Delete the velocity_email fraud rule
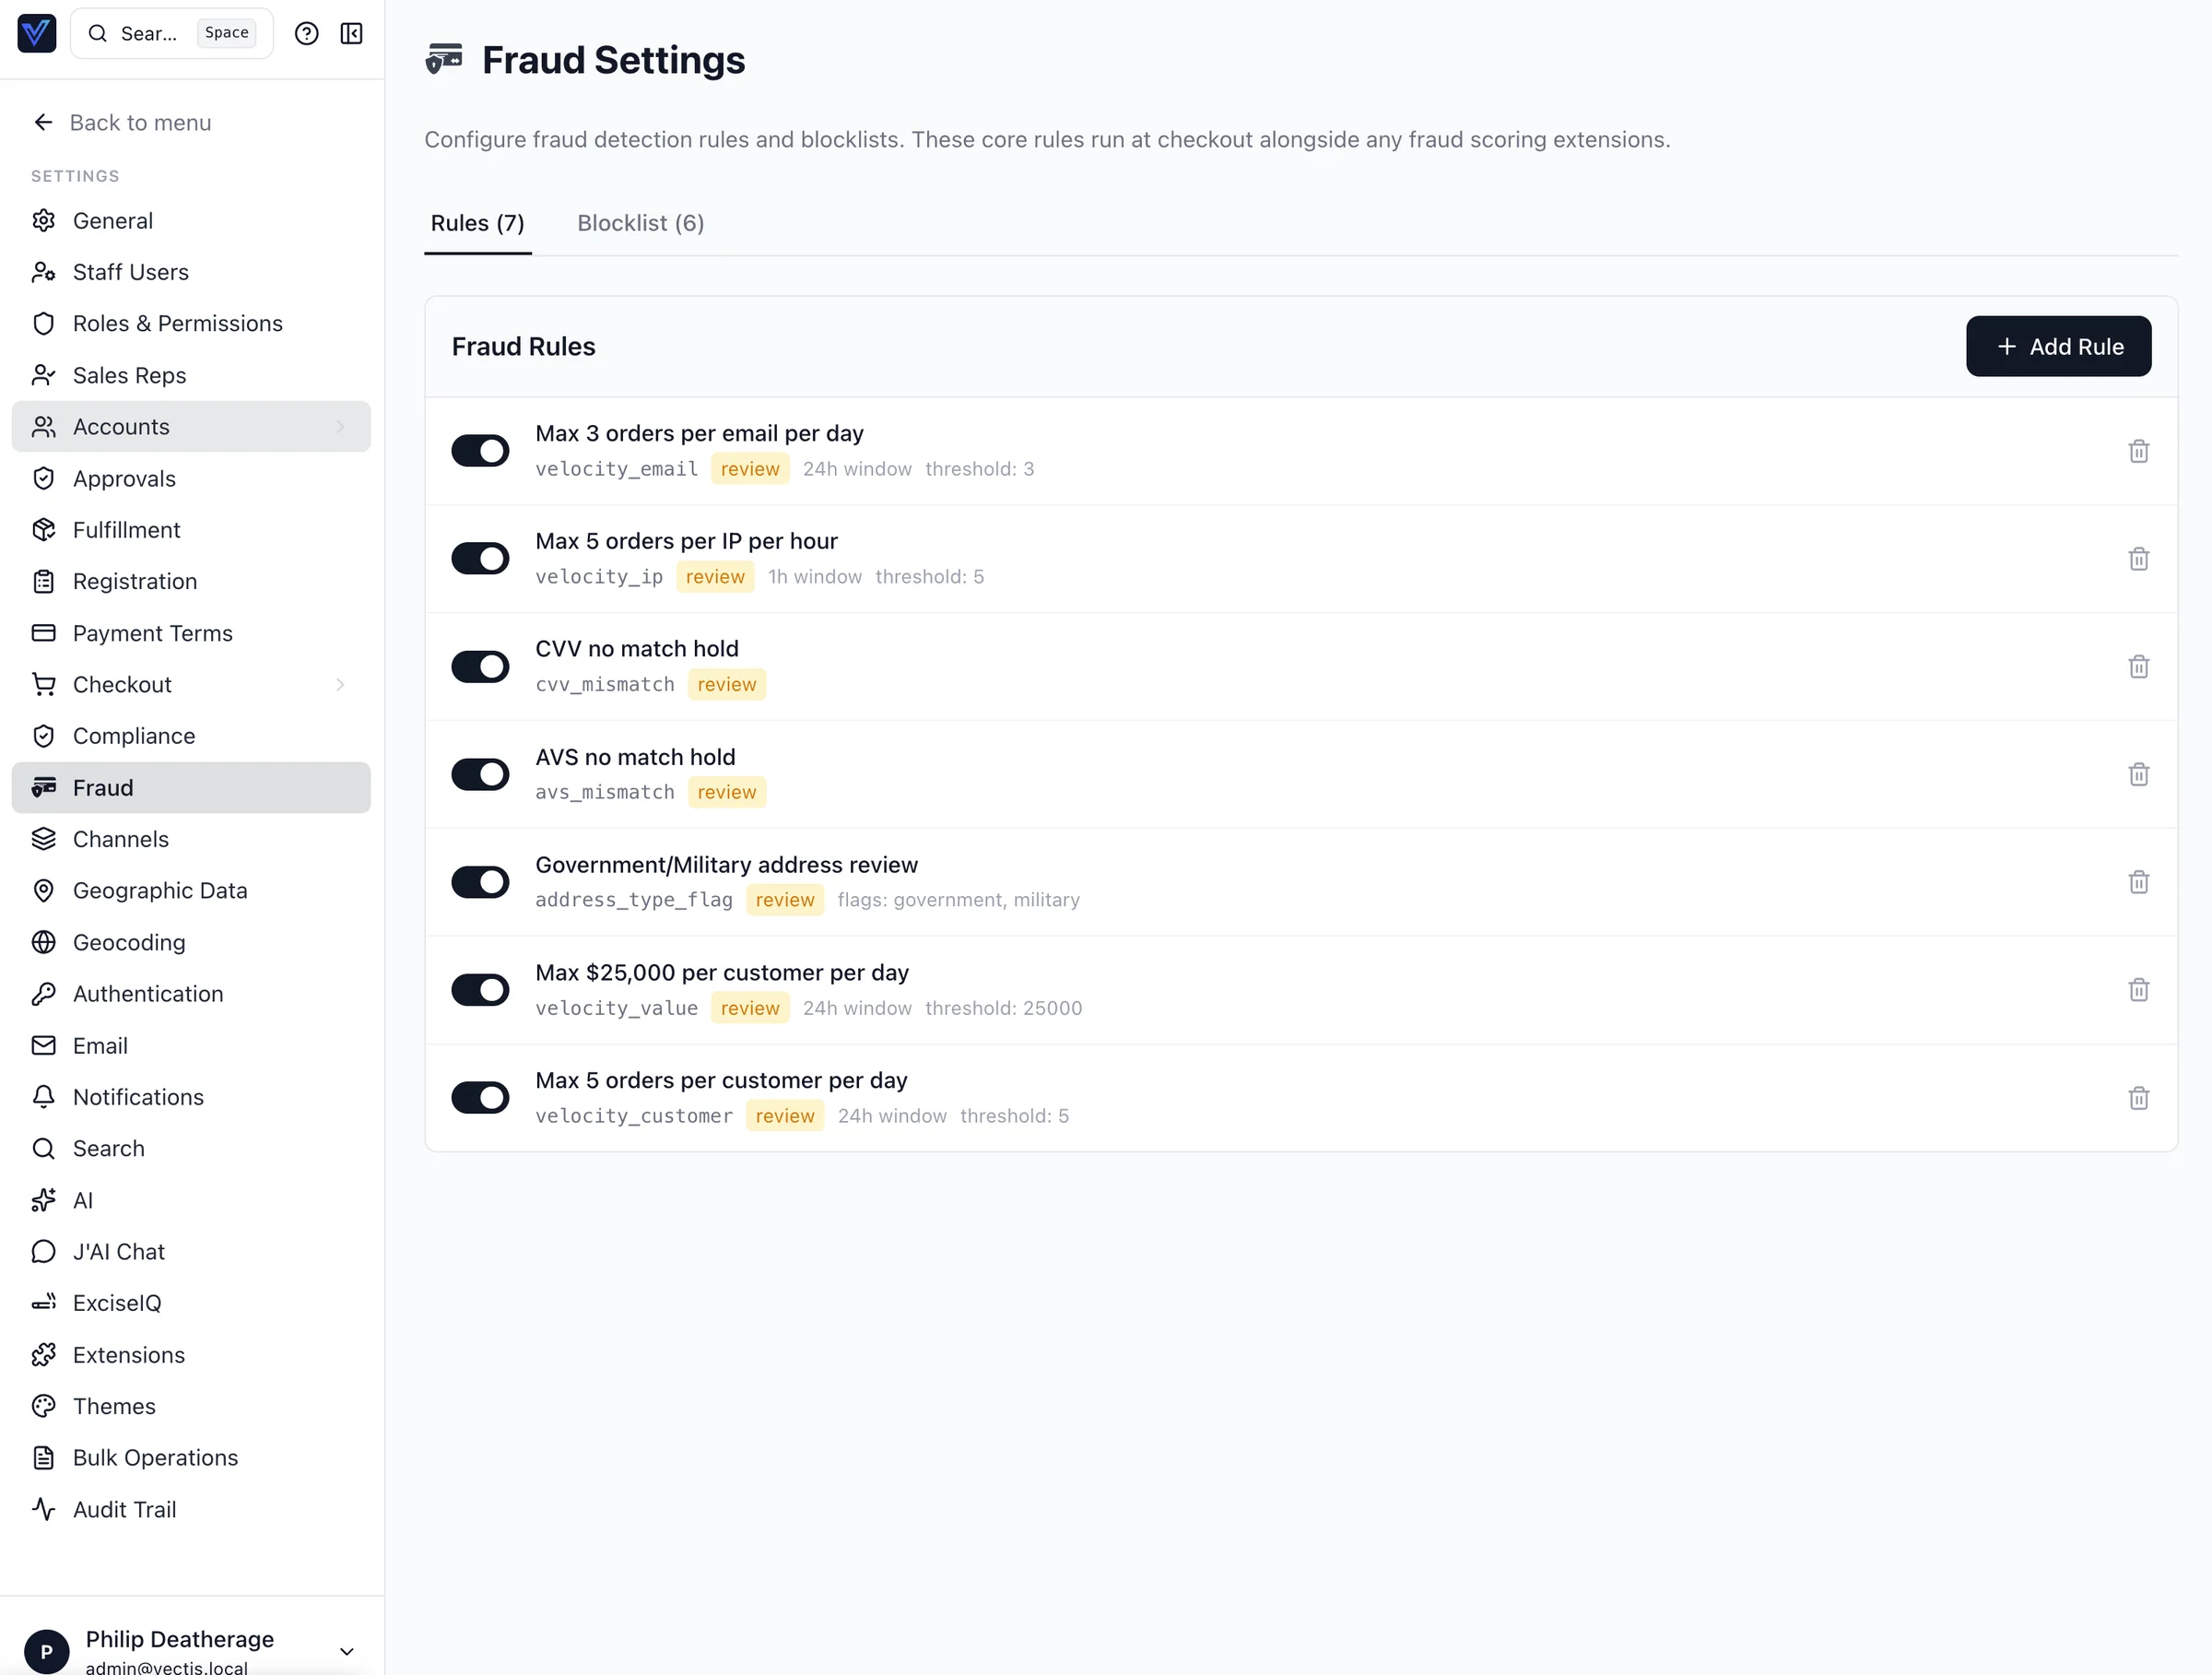This screenshot has height=1675, width=2212. point(2138,451)
